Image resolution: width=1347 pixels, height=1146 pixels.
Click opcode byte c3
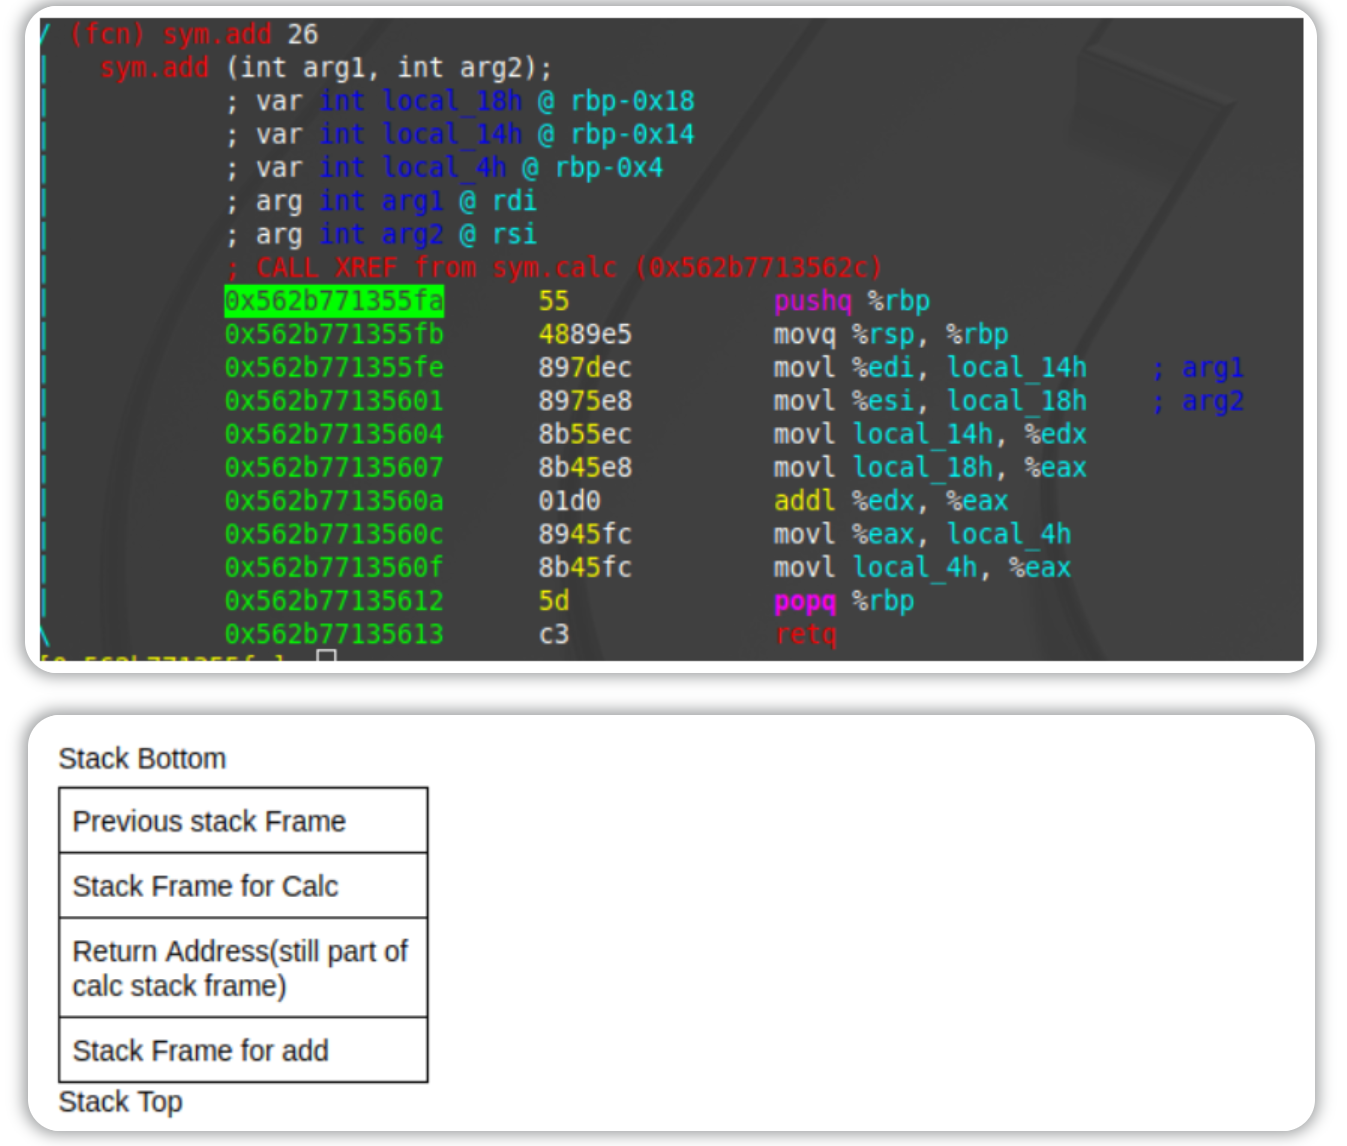pyautogui.click(x=554, y=634)
